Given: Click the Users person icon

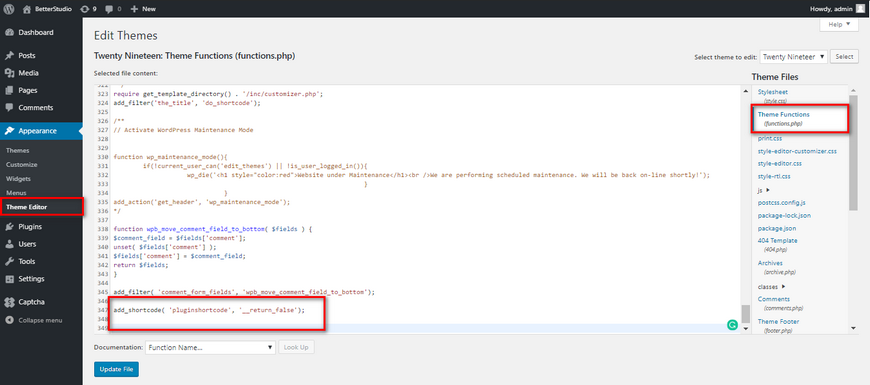Looking at the screenshot, I should pyautogui.click(x=9, y=244).
